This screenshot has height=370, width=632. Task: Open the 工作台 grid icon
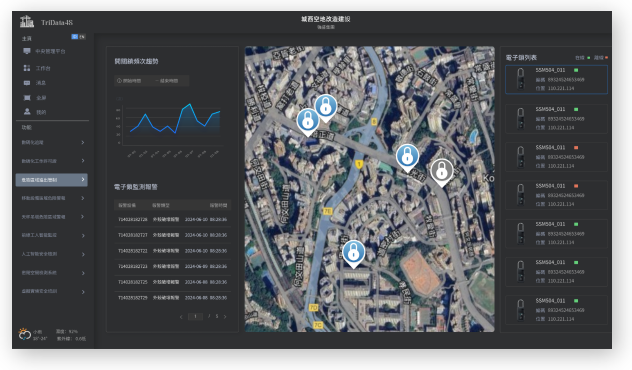click(27, 68)
